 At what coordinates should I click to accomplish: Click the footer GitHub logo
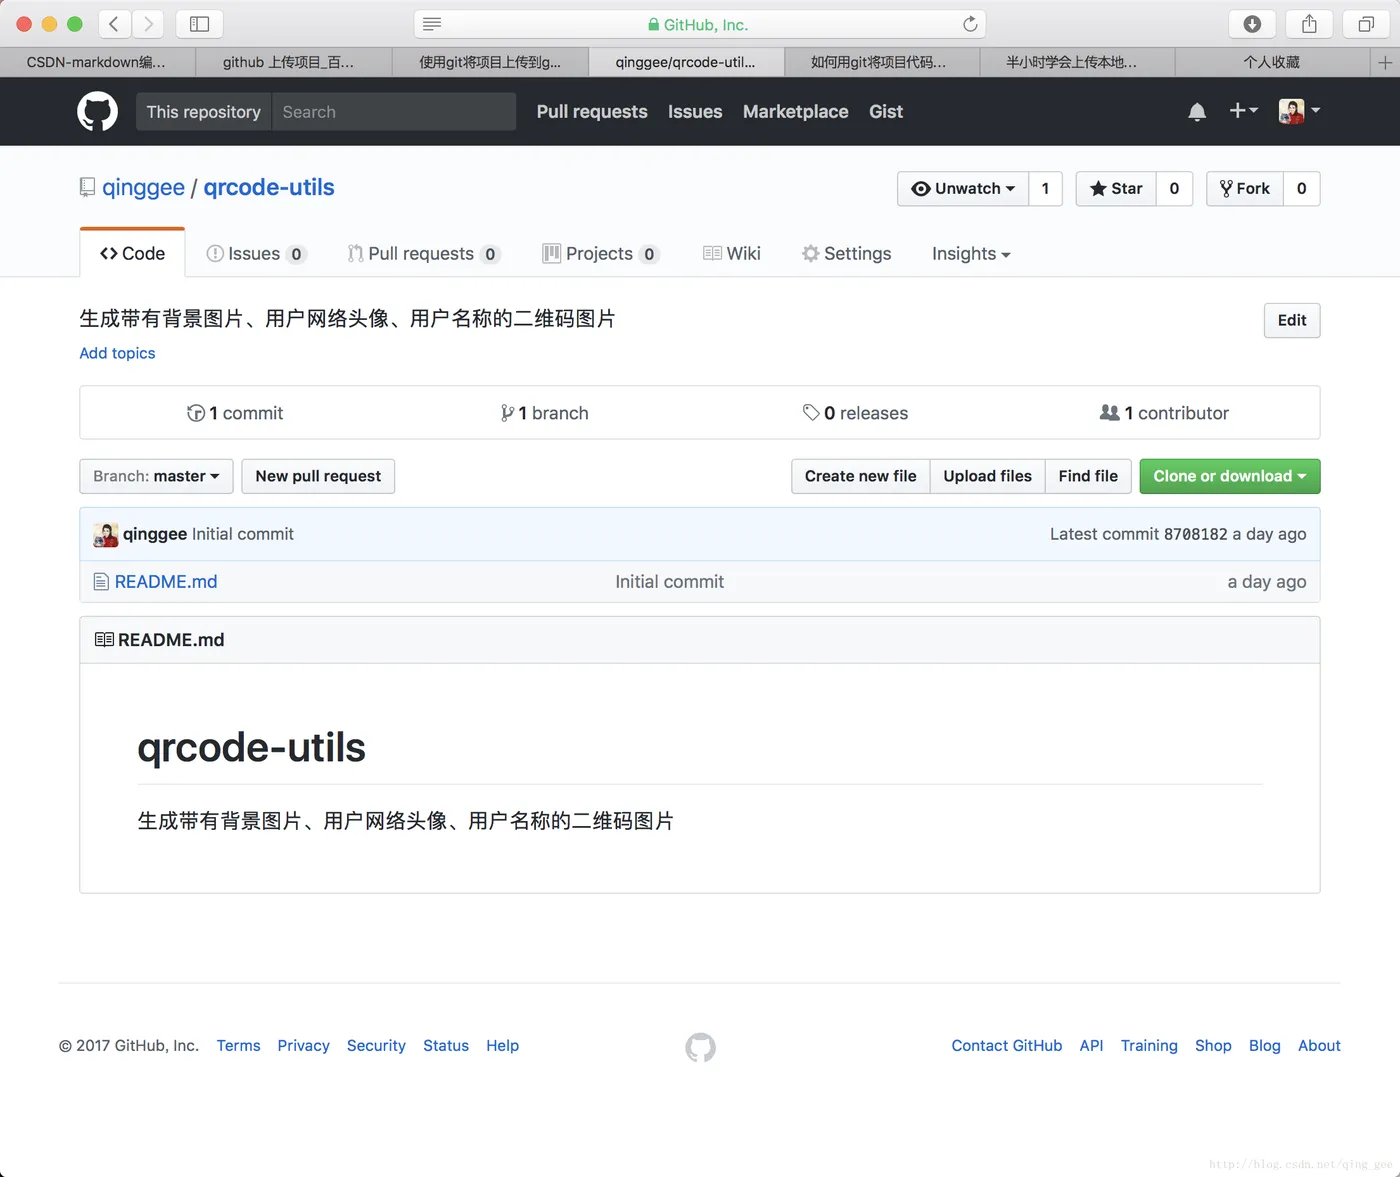[700, 1047]
